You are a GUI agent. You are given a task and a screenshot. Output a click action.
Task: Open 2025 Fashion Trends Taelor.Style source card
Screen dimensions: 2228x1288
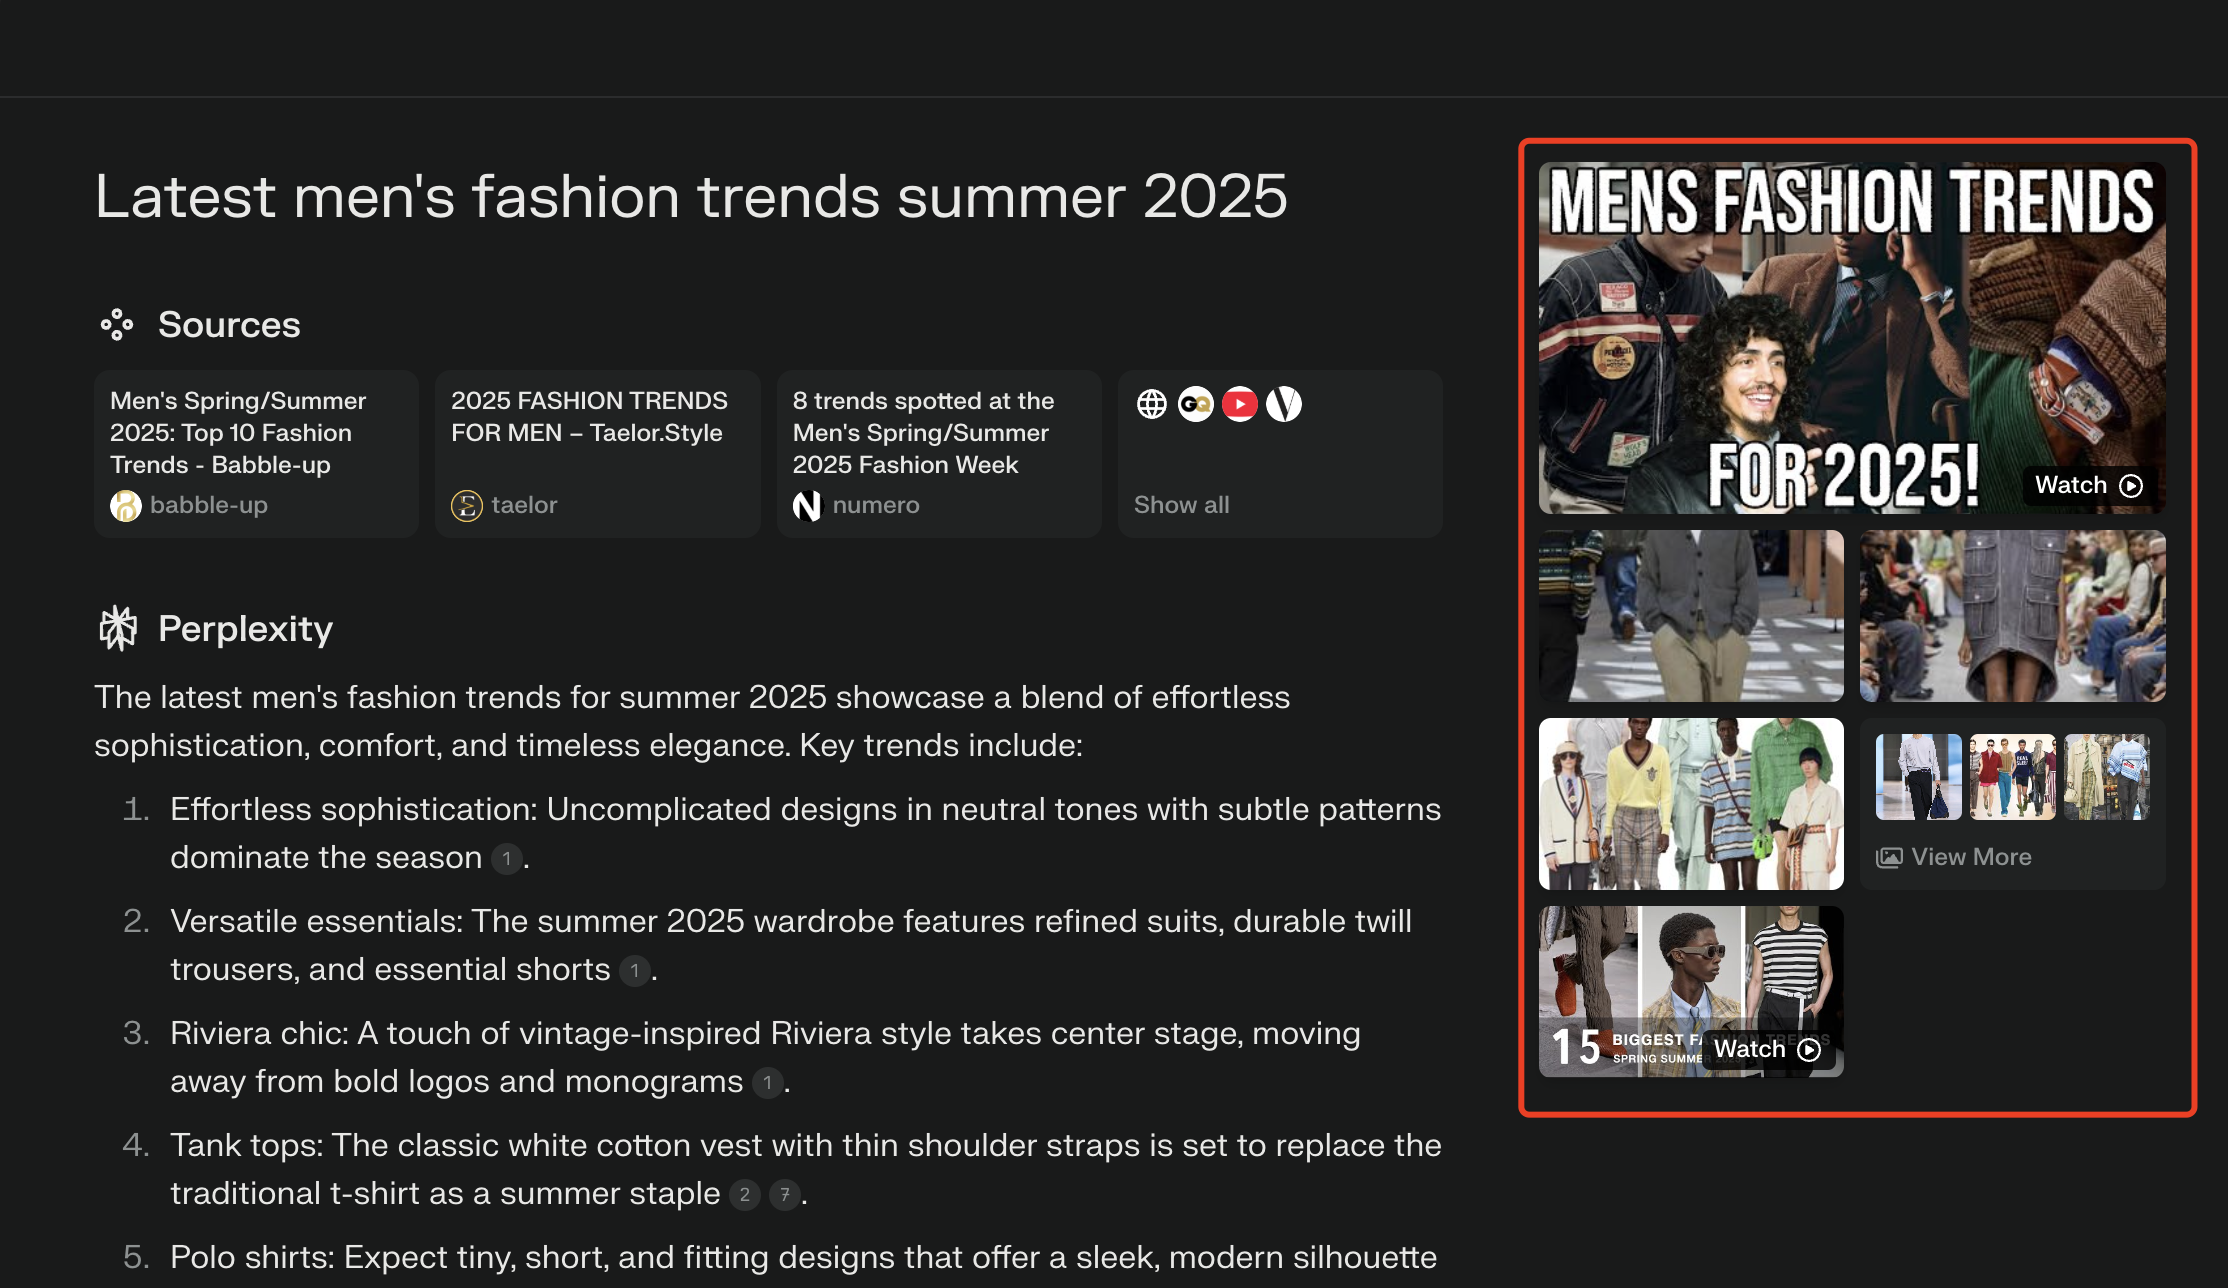click(x=588, y=417)
